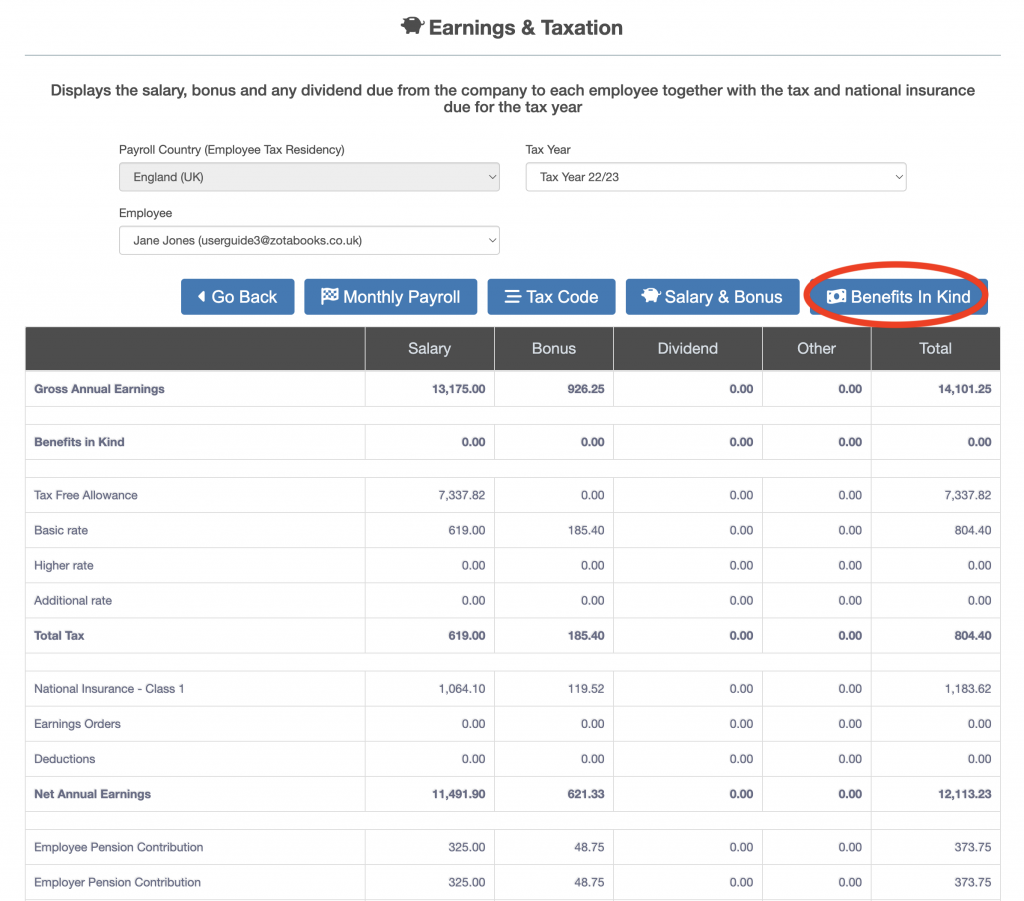The height and width of the screenshot is (901, 1024).
Task: Select the Bonus column header
Action: click(x=553, y=349)
